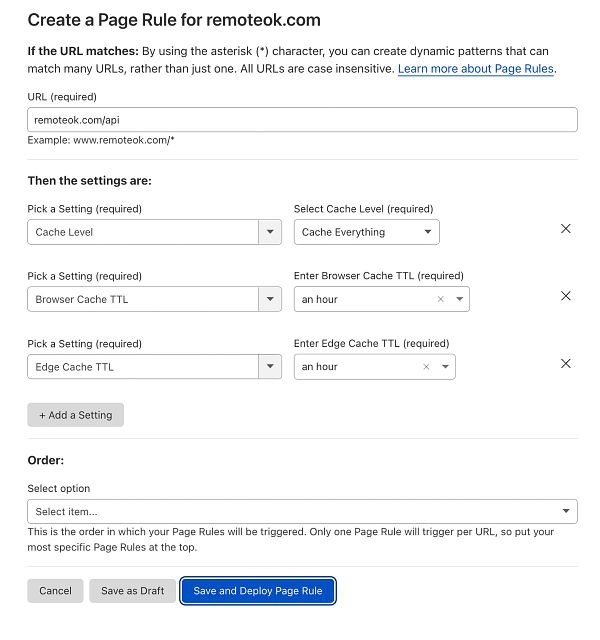Image resolution: width=600 pixels, height=640 pixels.
Task: Expand the Browser Cache TTL duration dropdown
Action: point(459,299)
